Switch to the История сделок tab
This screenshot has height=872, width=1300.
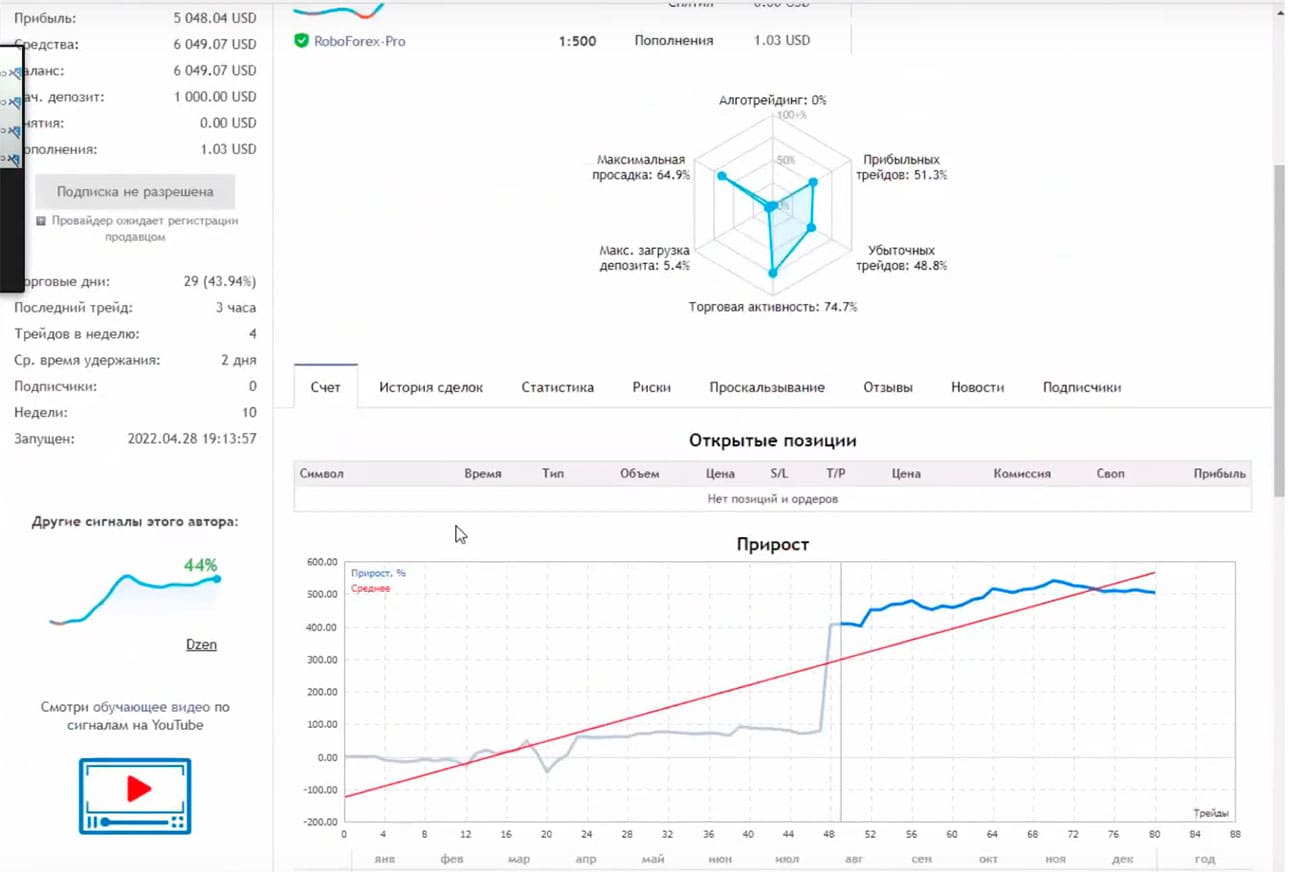tap(431, 387)
